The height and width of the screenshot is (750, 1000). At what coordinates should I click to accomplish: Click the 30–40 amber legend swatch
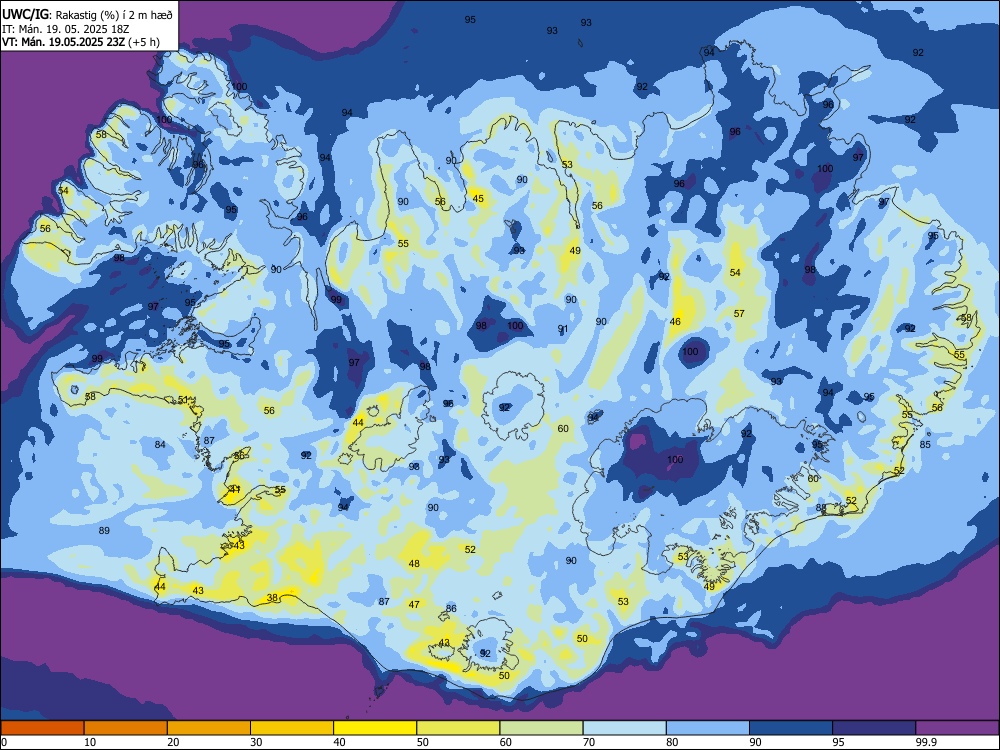pyautogui.click(x=292, y=728)
